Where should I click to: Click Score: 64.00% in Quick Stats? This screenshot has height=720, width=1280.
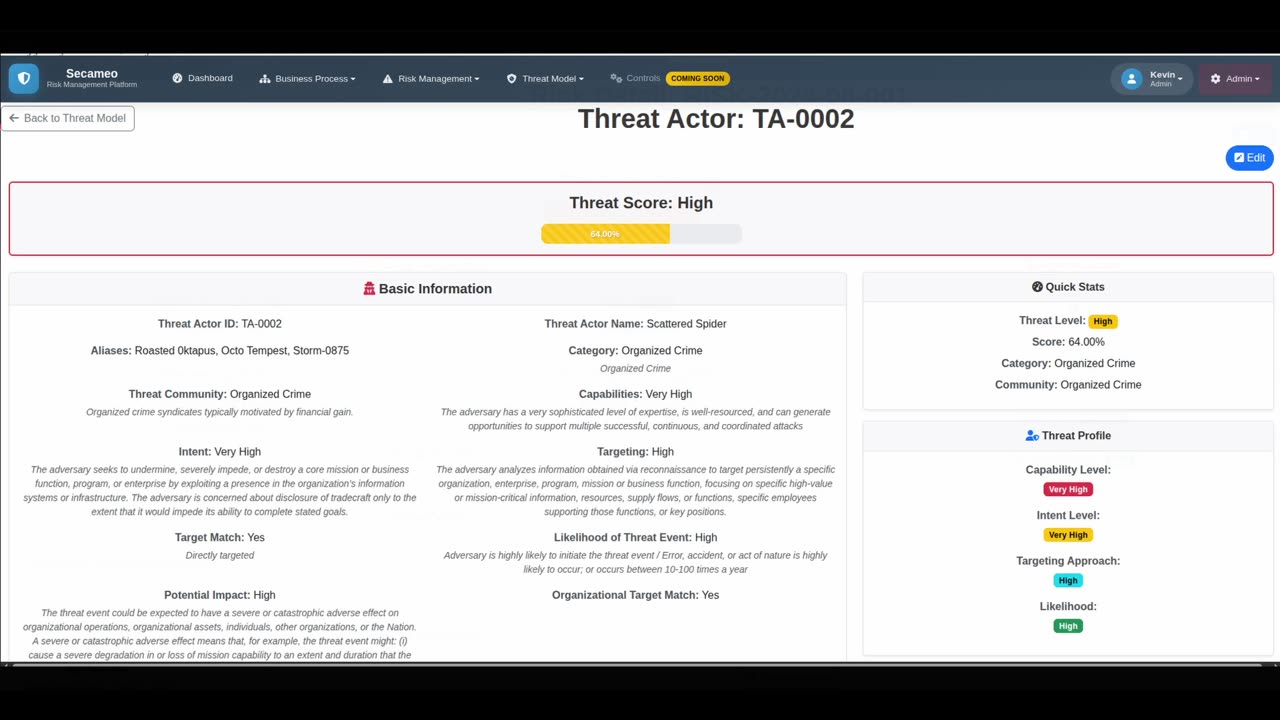(x=1068, y=342)
